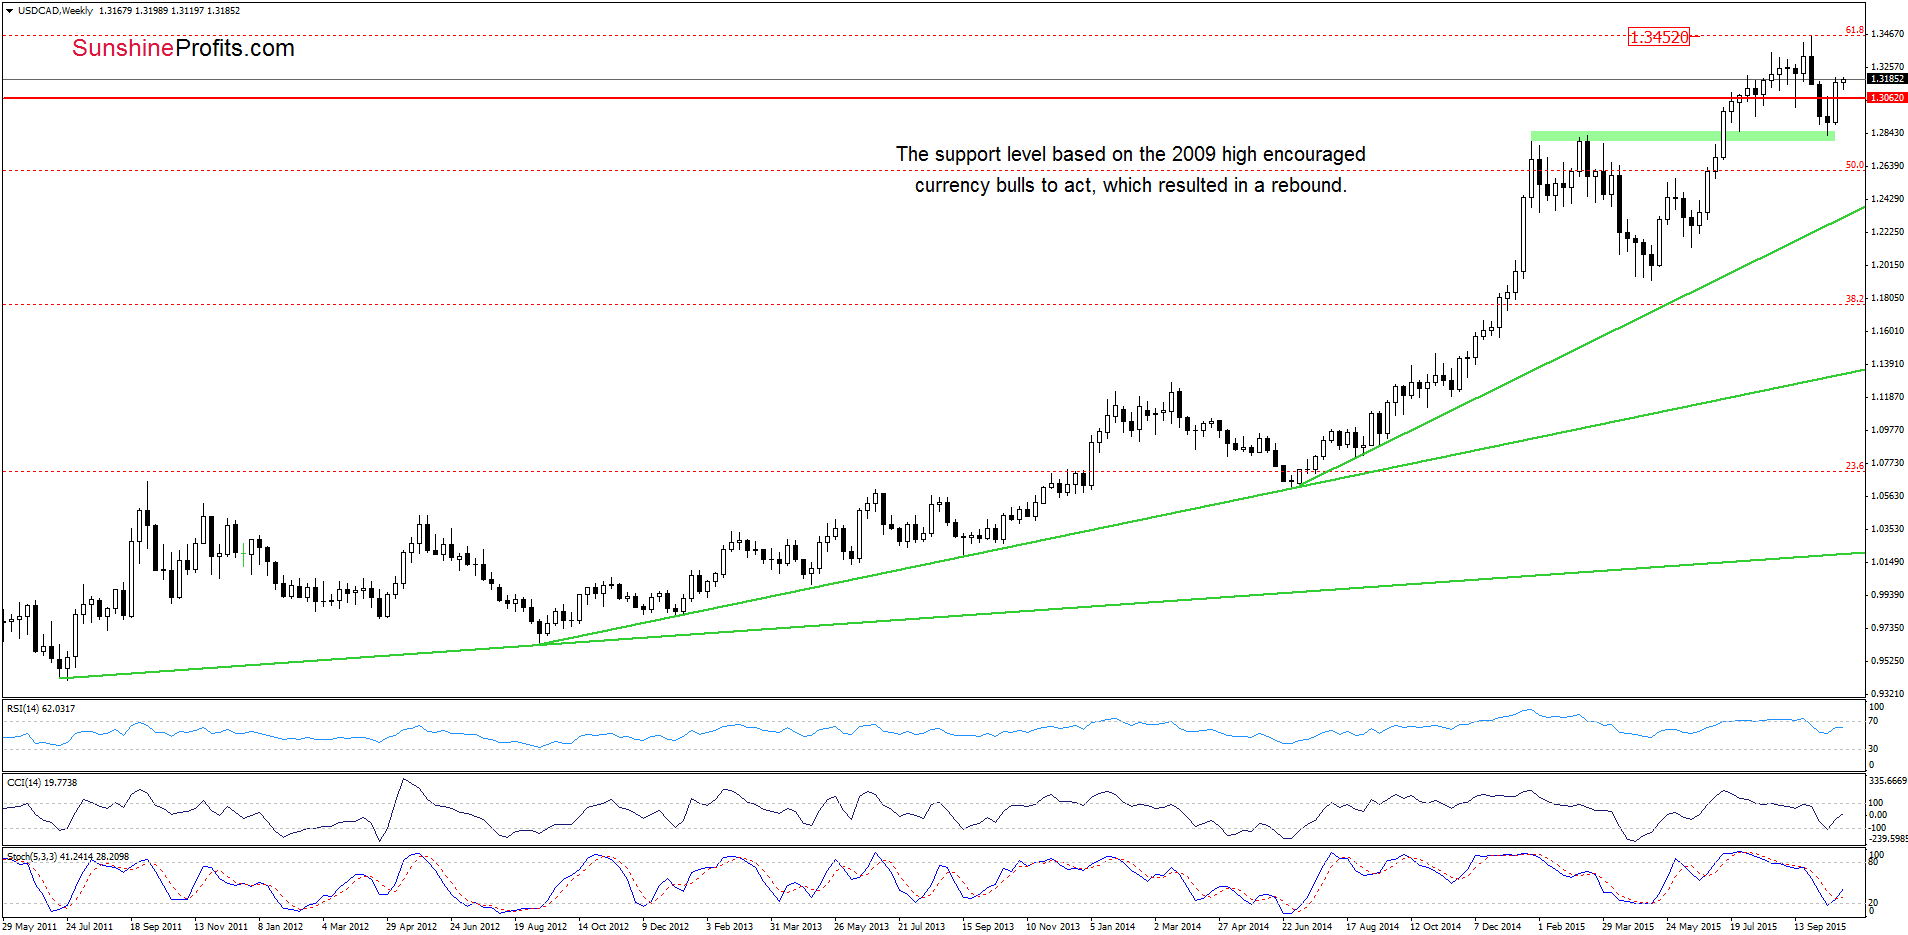Viewport: 1908px width, 935px height.
Task: Click the 1.28430 value on price axis
Action: click(1887, 132)
